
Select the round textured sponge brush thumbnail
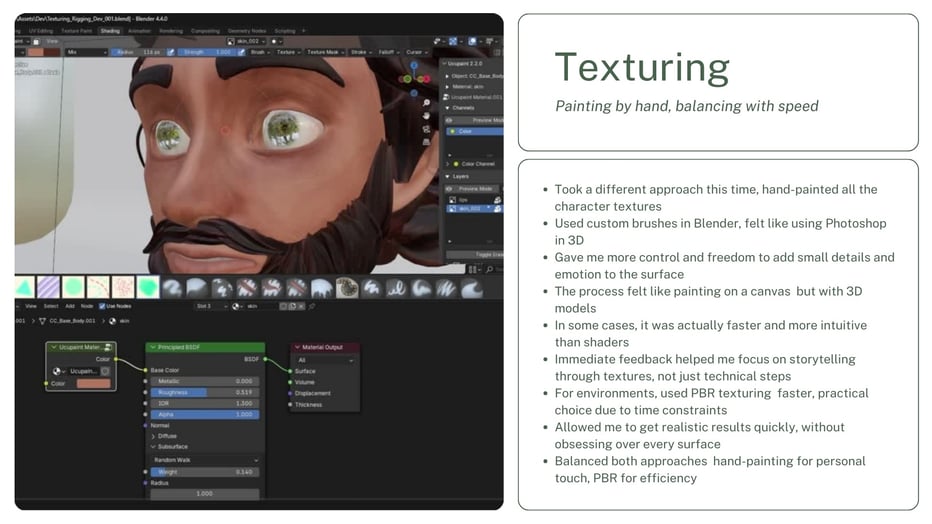click(x=347, y=288)
